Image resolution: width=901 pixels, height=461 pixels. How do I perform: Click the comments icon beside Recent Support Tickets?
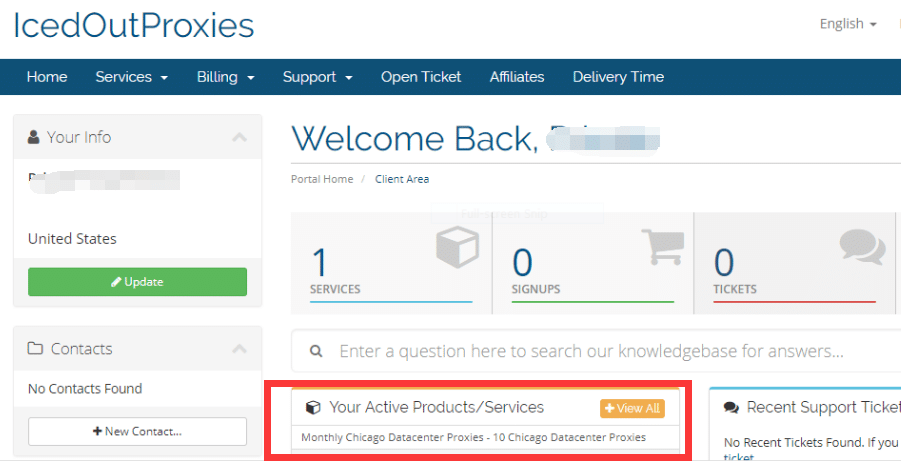pyautogui.click(x=731, y=408)
